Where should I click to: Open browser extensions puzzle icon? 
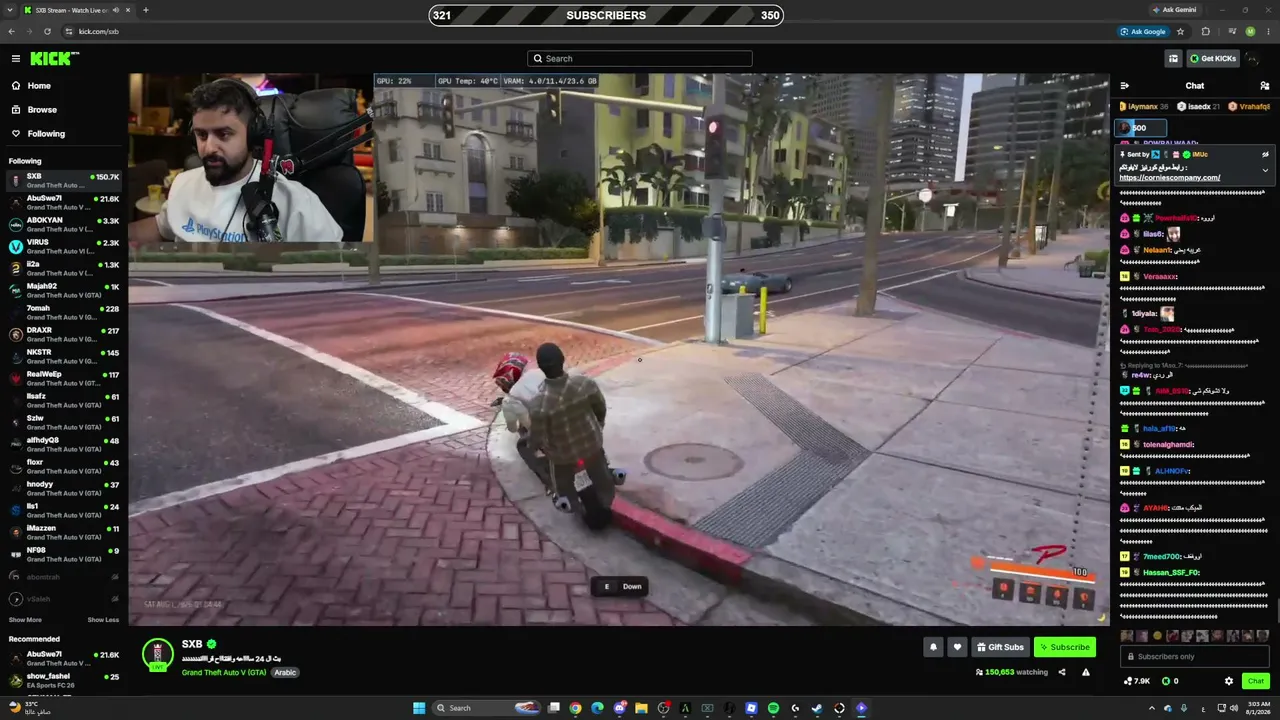(1205, 31)
